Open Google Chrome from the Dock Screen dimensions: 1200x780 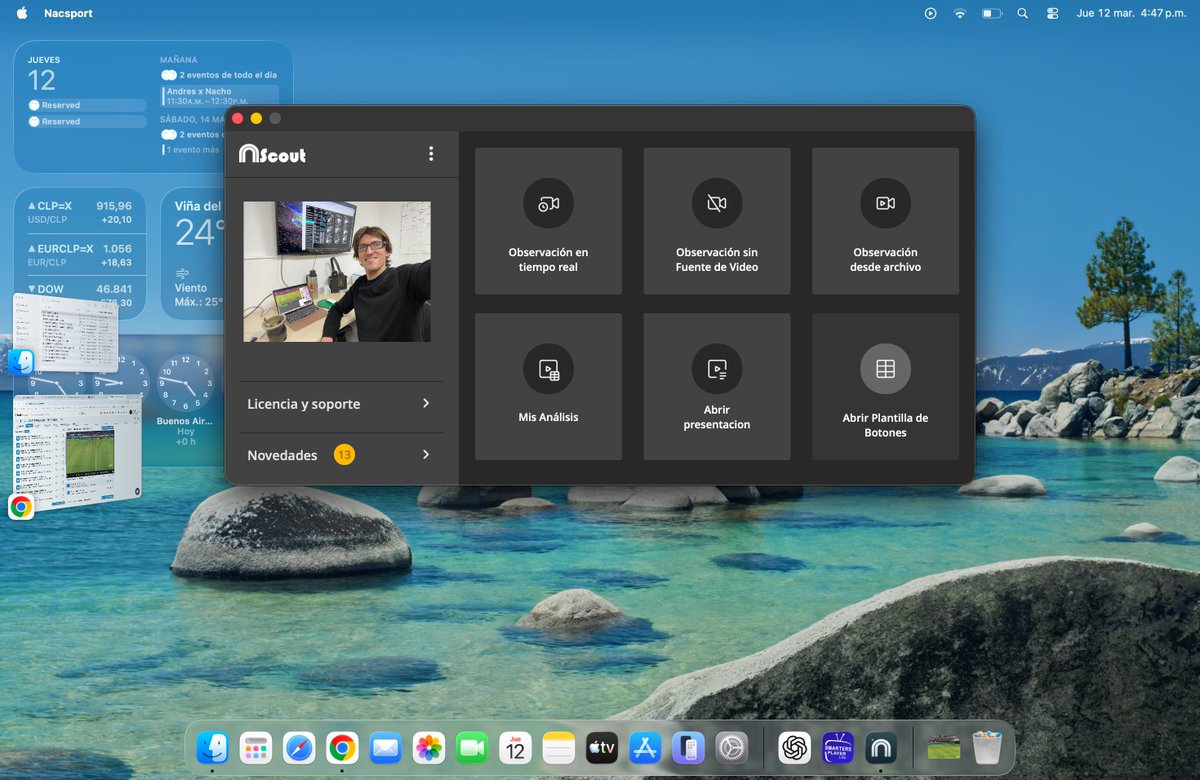tap(342, 747)
